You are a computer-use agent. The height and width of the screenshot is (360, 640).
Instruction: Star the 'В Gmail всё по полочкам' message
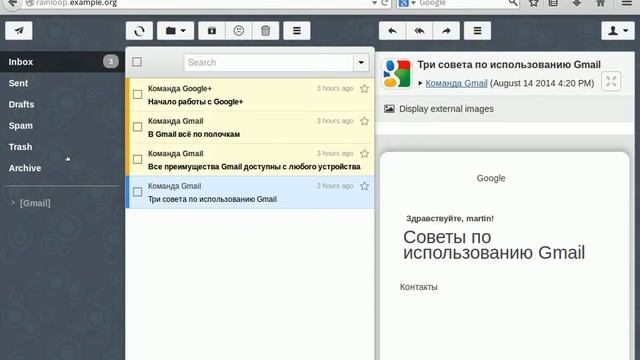364,121
